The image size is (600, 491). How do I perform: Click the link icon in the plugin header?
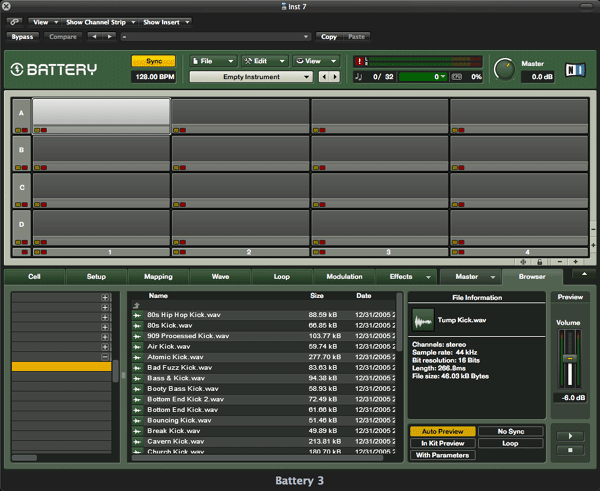(16, 21)
